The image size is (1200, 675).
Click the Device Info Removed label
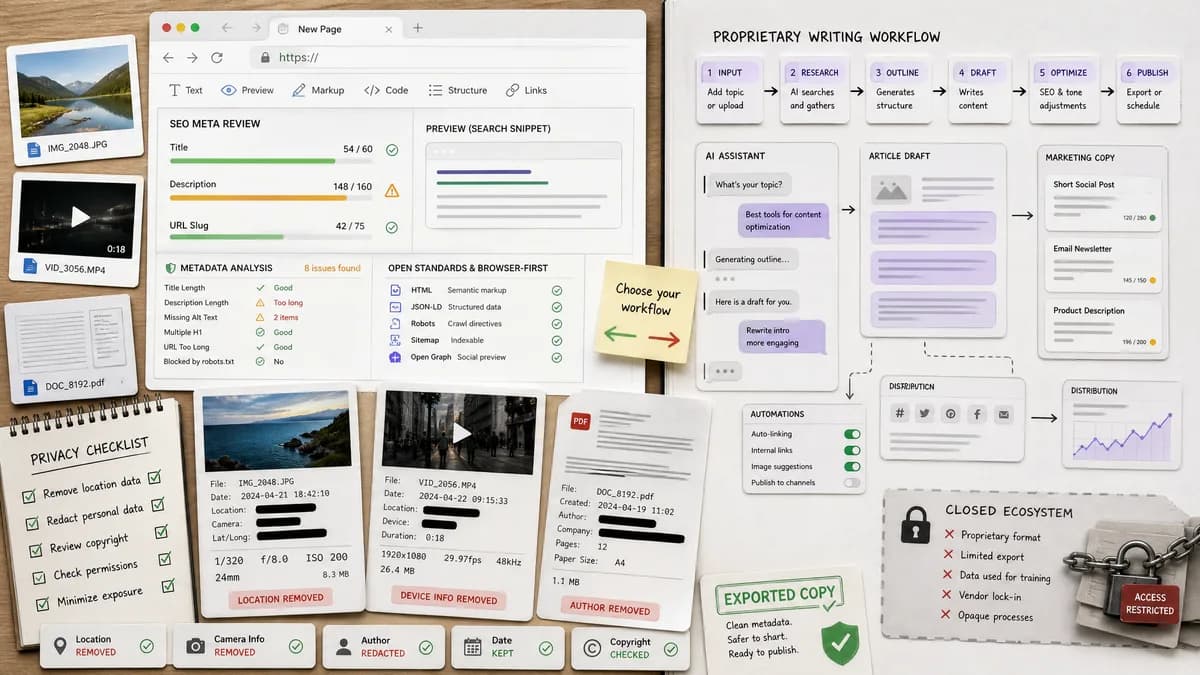(x=449, y=599)
